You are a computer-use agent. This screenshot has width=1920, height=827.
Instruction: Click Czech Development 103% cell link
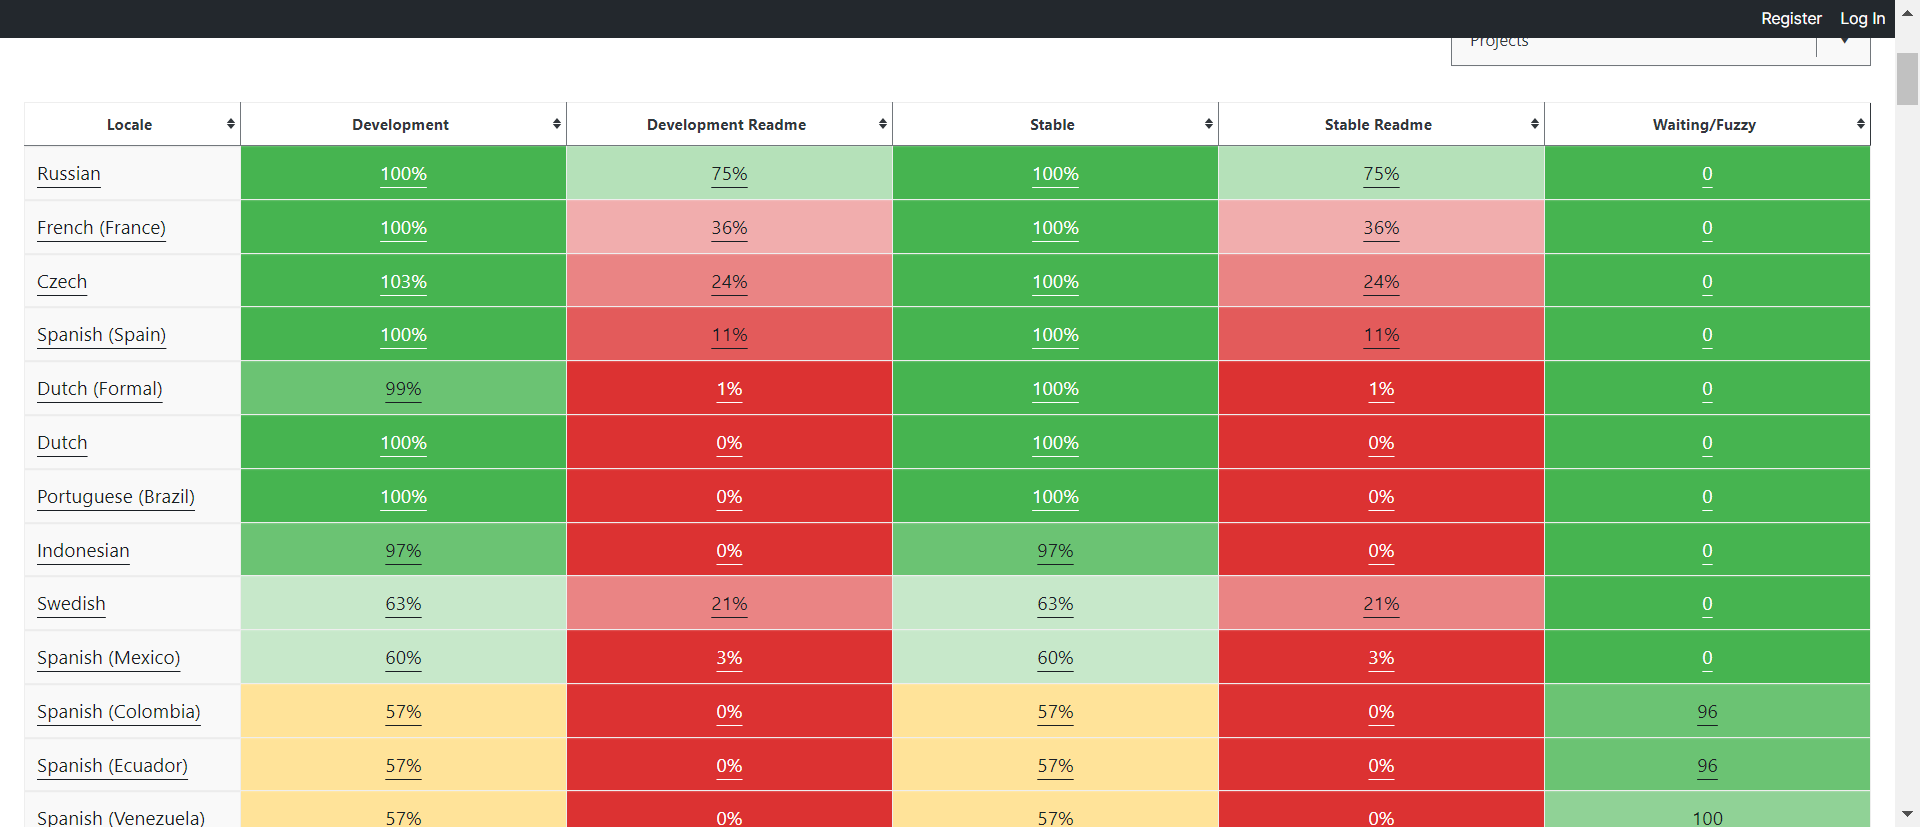coord(403,282)
